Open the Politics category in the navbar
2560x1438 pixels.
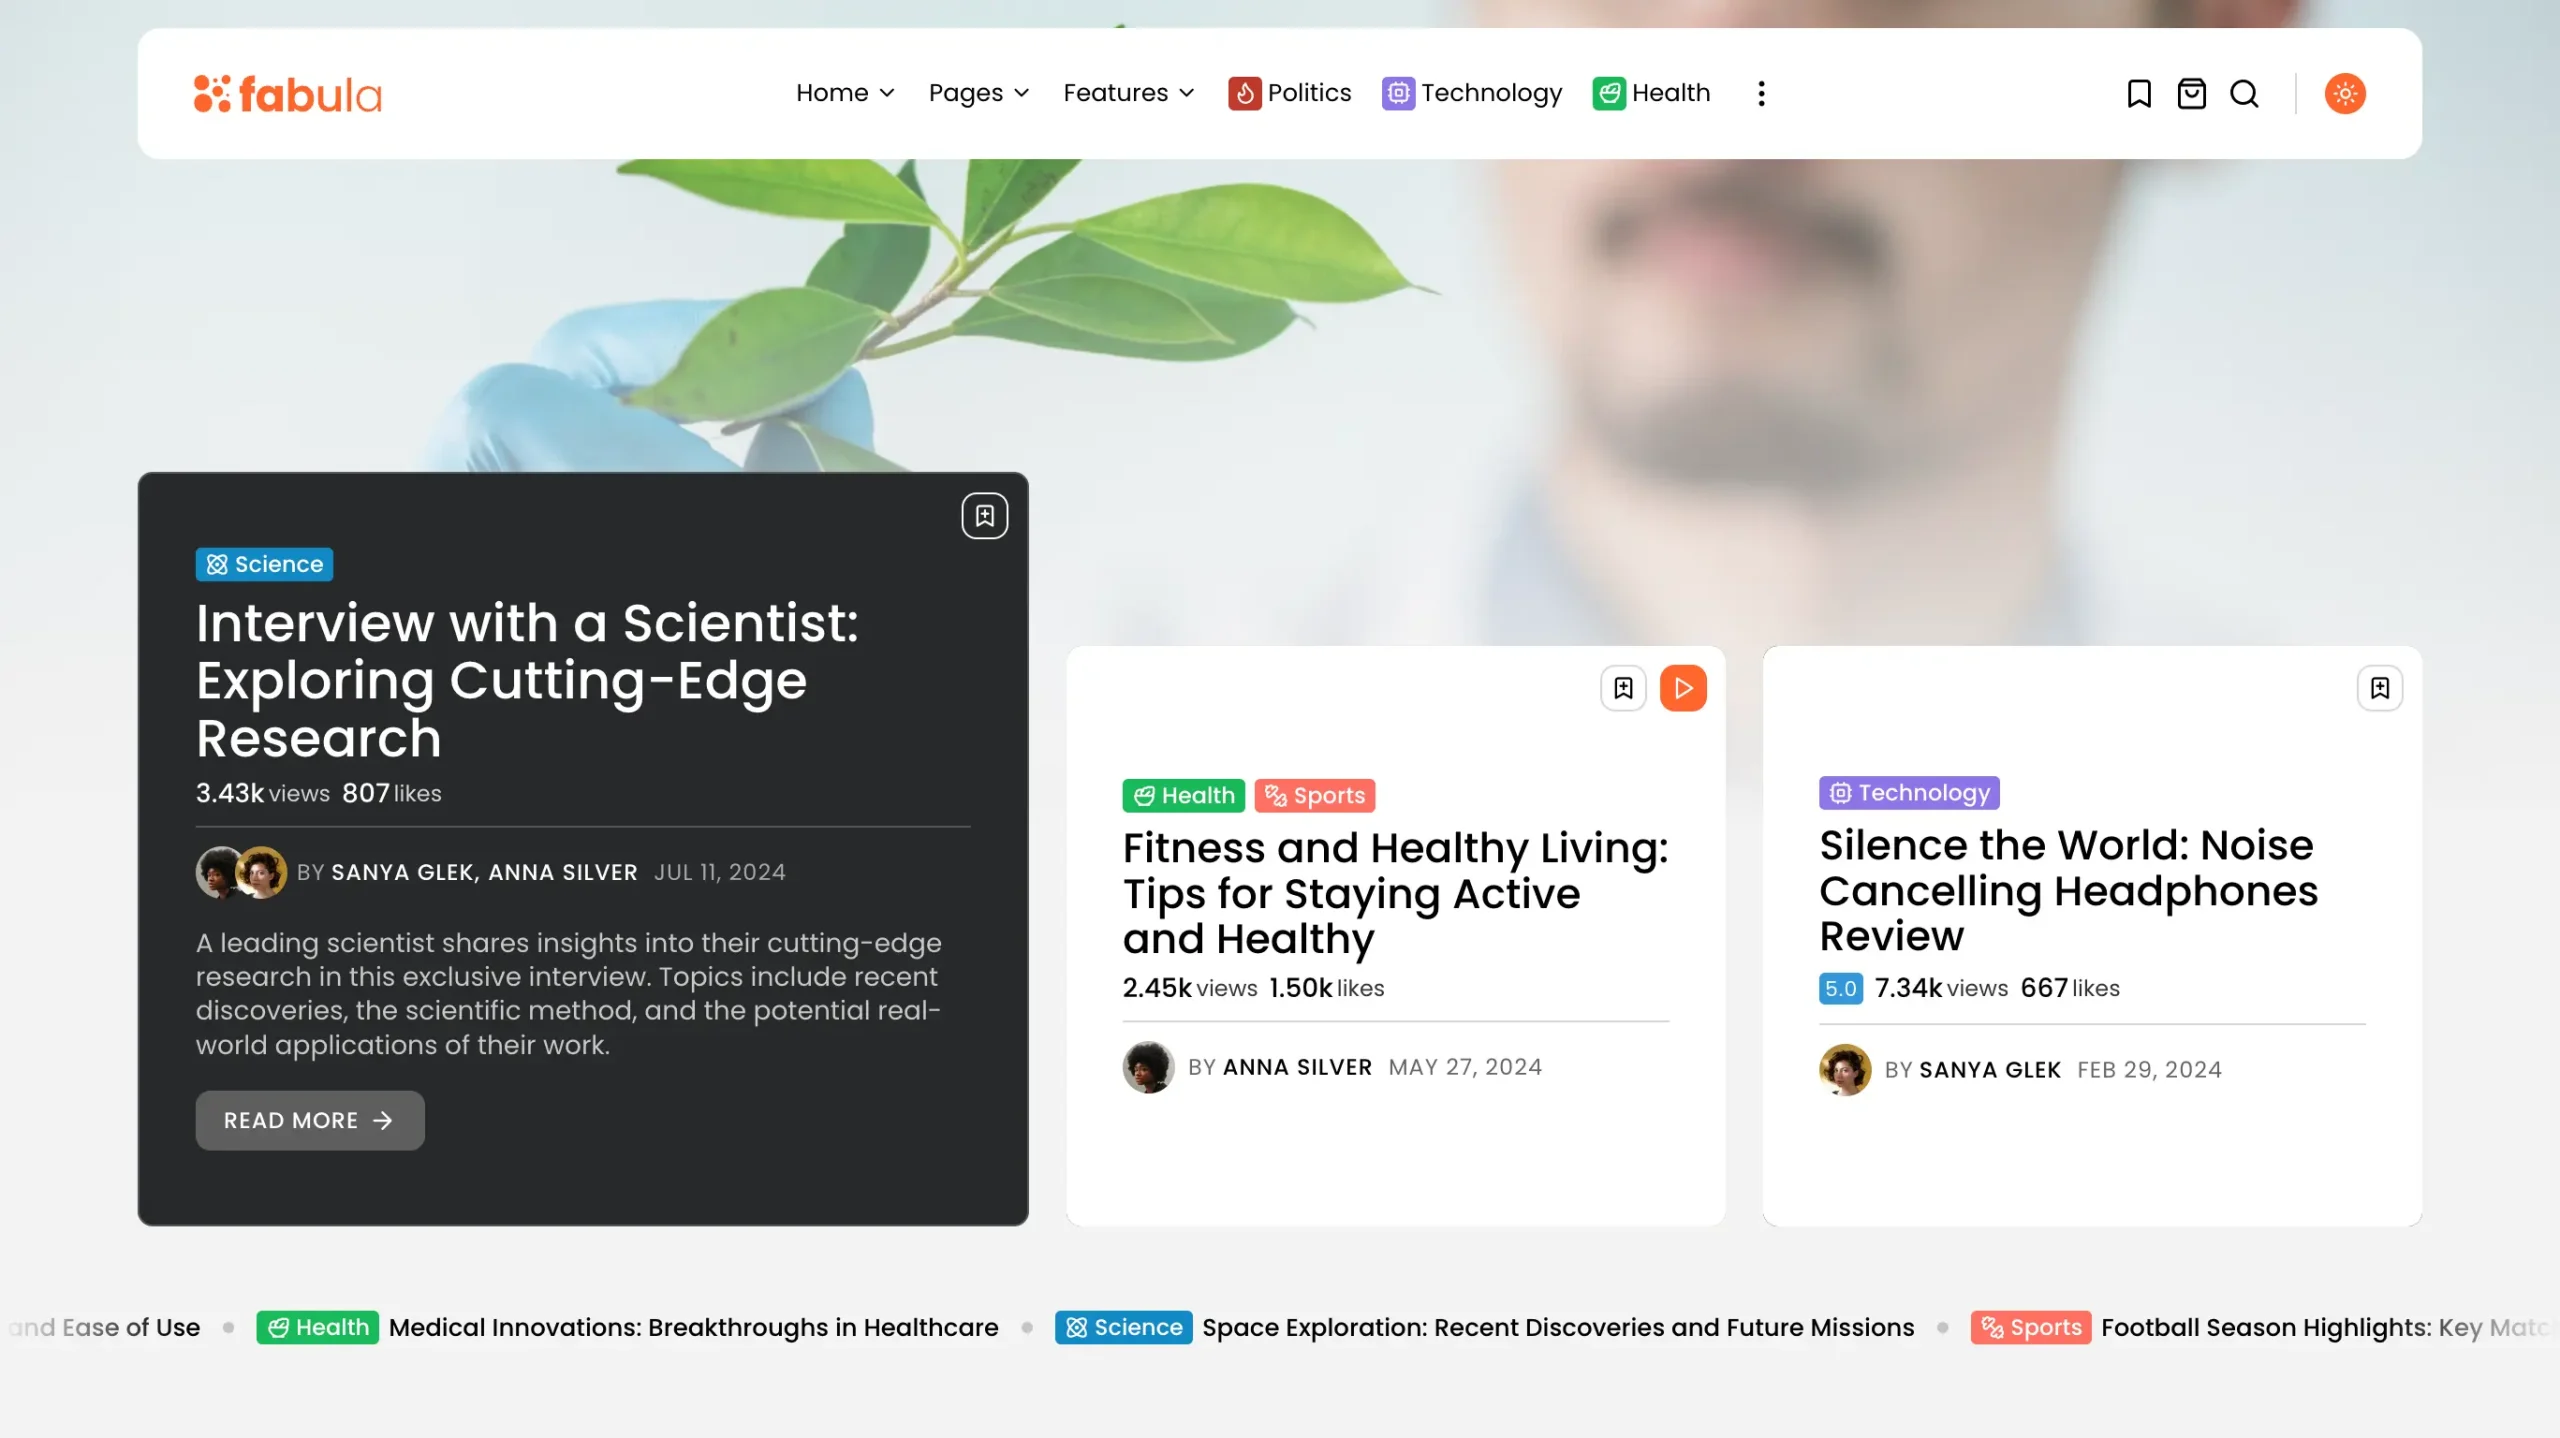point(1290,93)
